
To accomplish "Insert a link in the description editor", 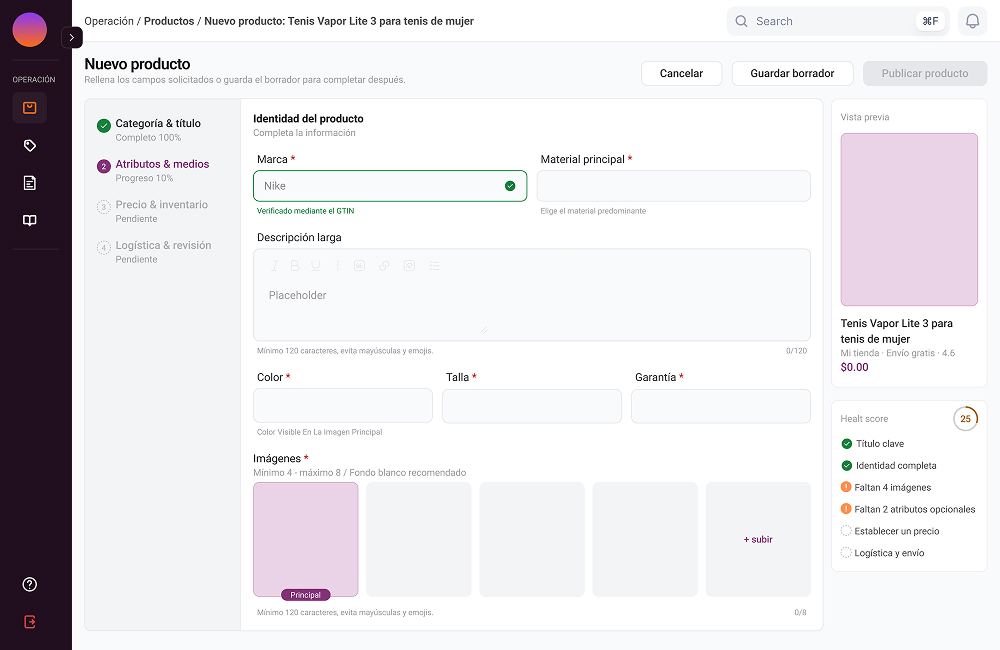I will 384,266.
